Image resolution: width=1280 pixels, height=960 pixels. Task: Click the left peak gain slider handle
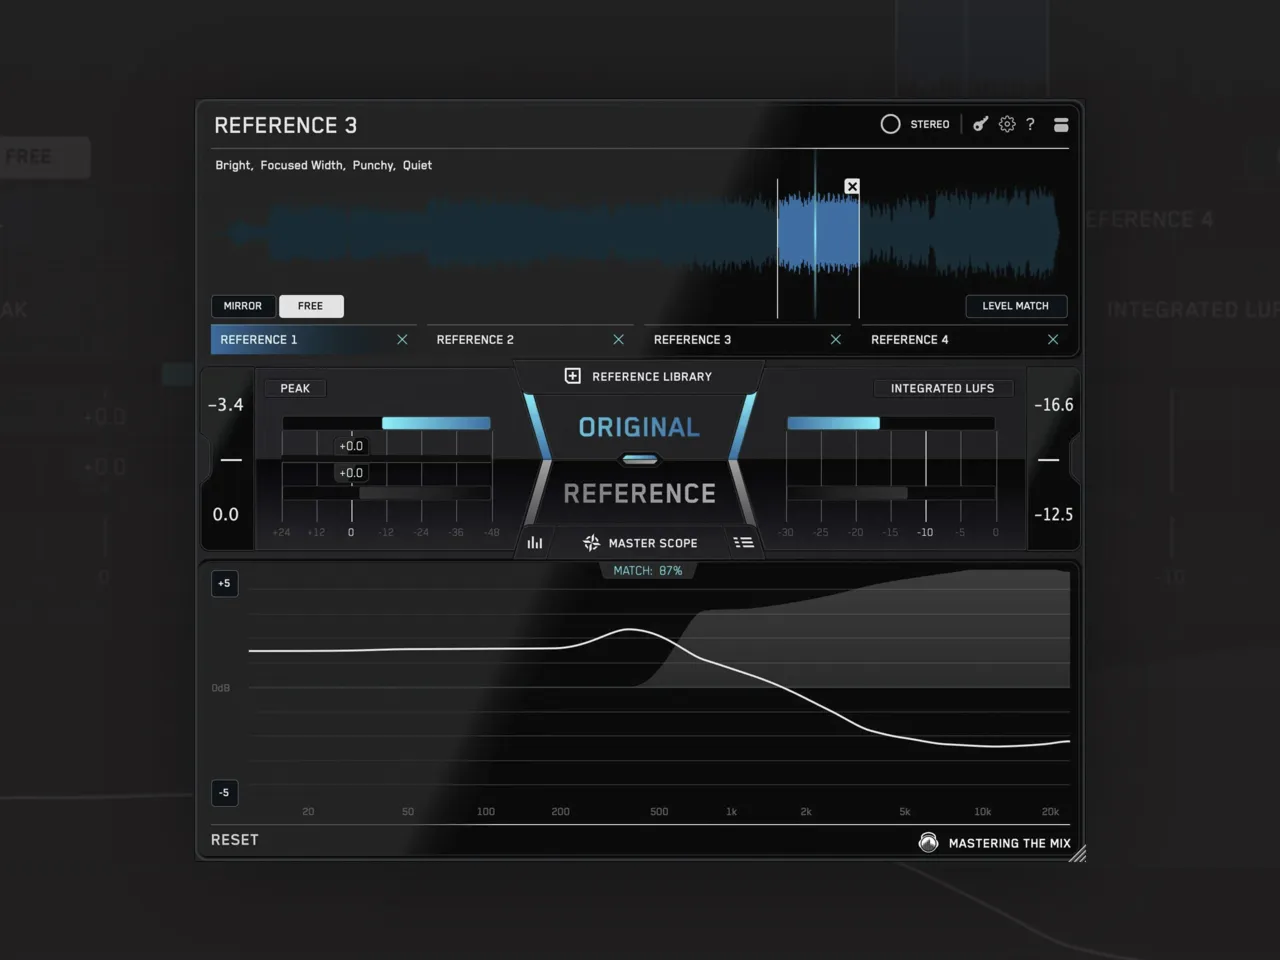[x=231, y=460]
